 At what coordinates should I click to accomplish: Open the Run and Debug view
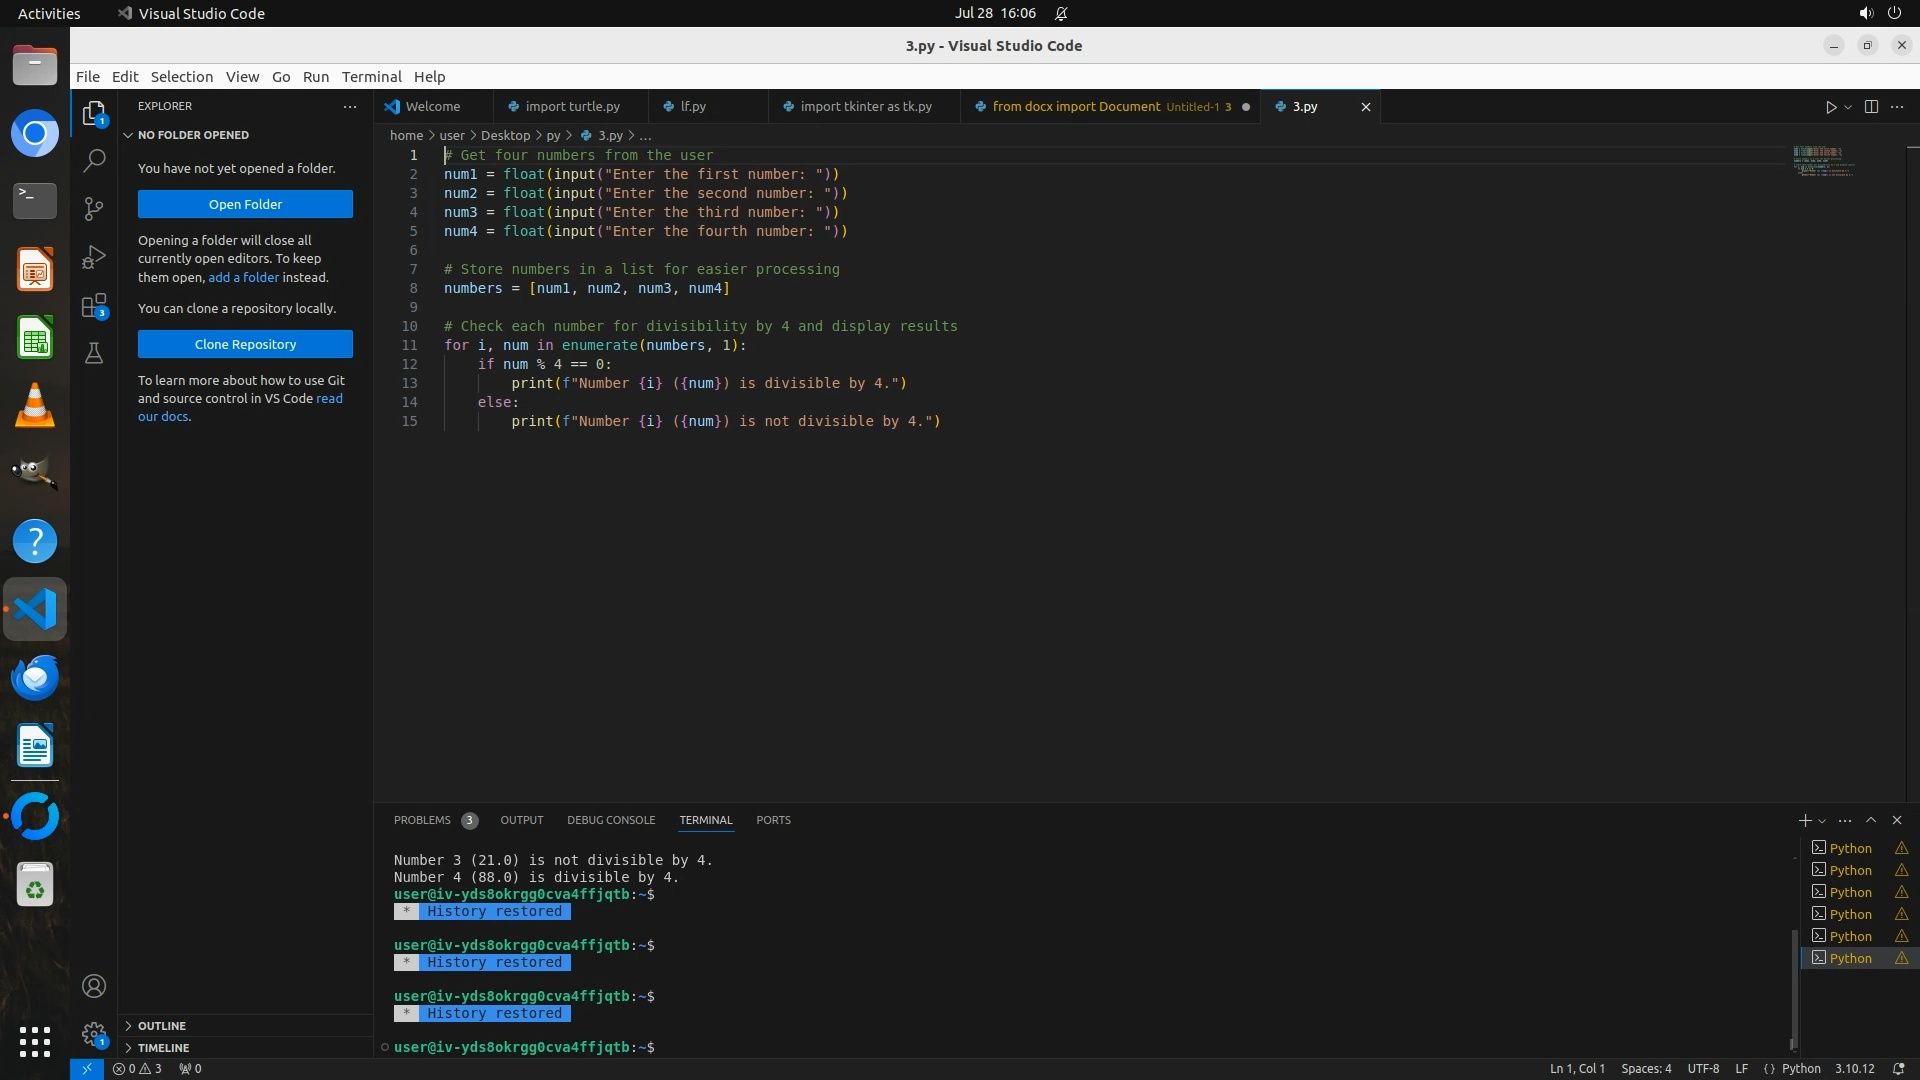tap(94, 257)
